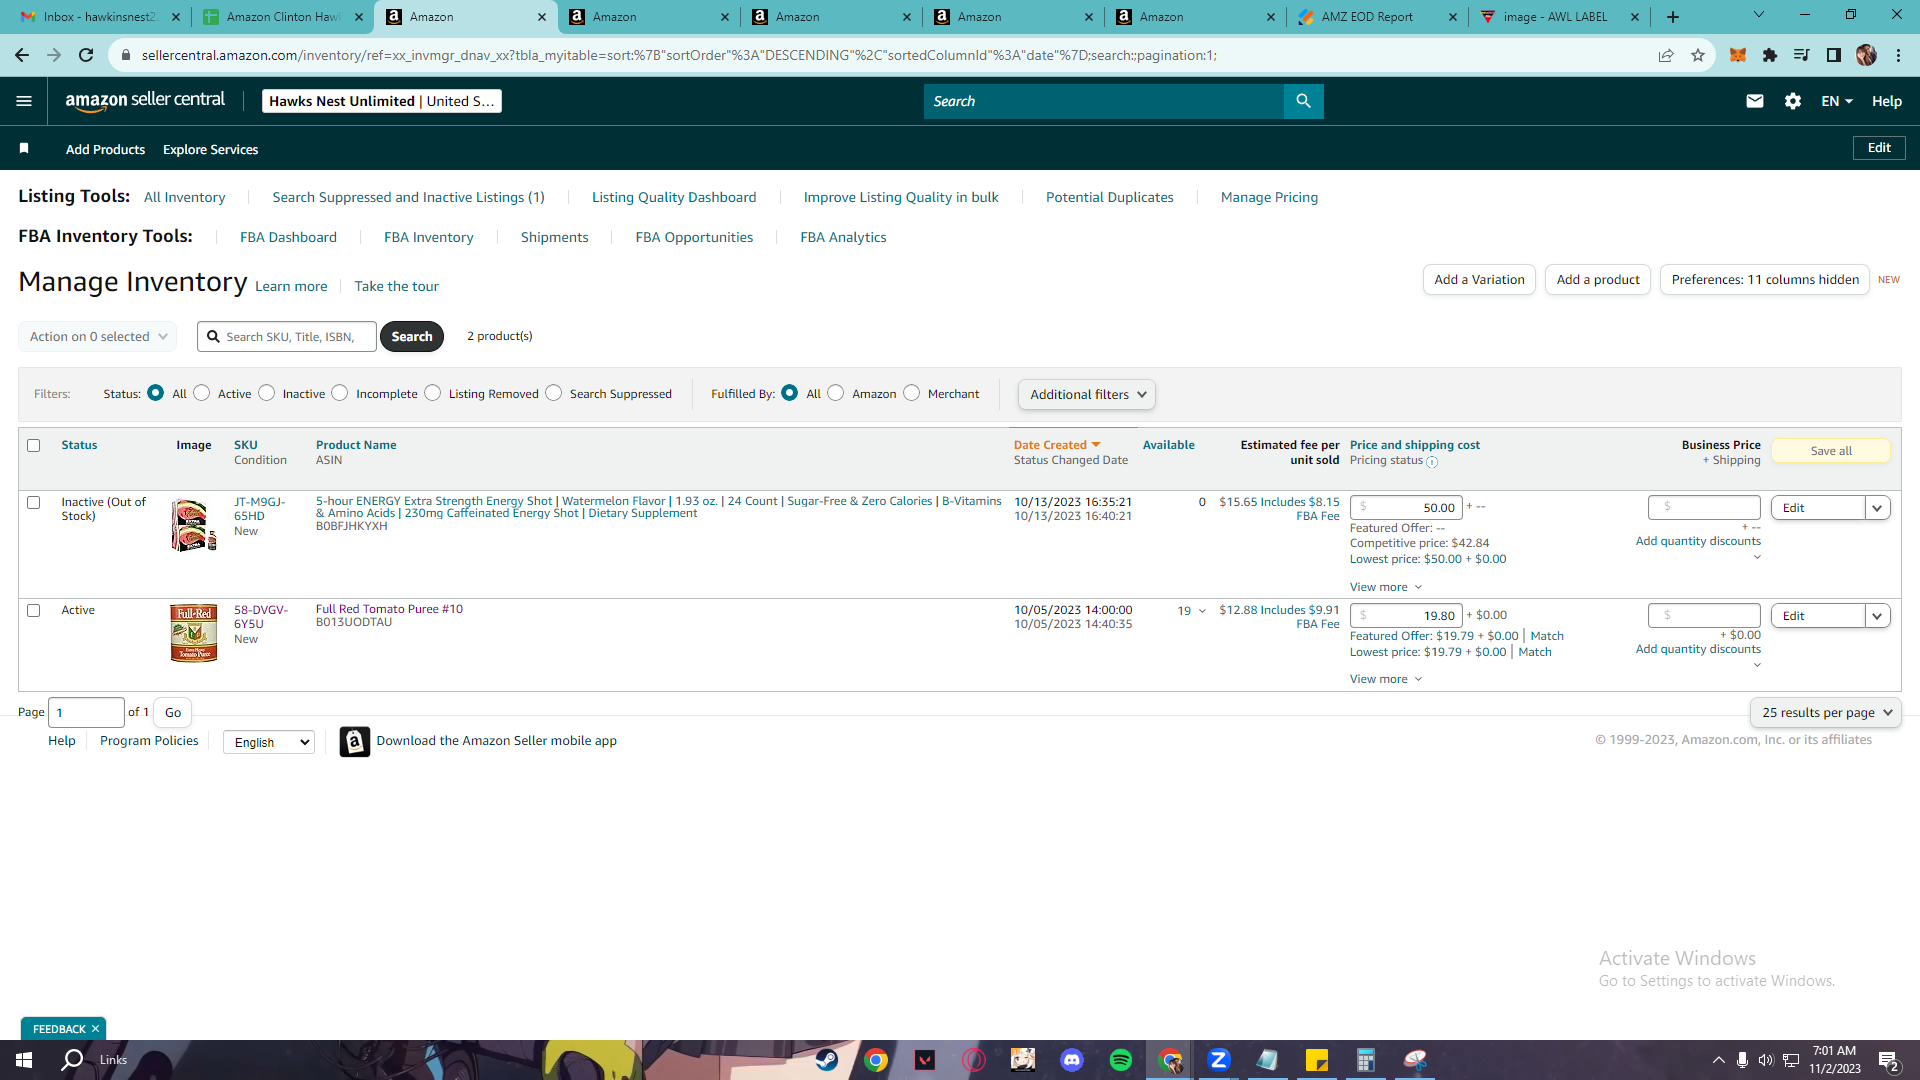Click the Add a Variation button
The height and width of the screenshot is (1080, 1920).
tap(1479, 280)
